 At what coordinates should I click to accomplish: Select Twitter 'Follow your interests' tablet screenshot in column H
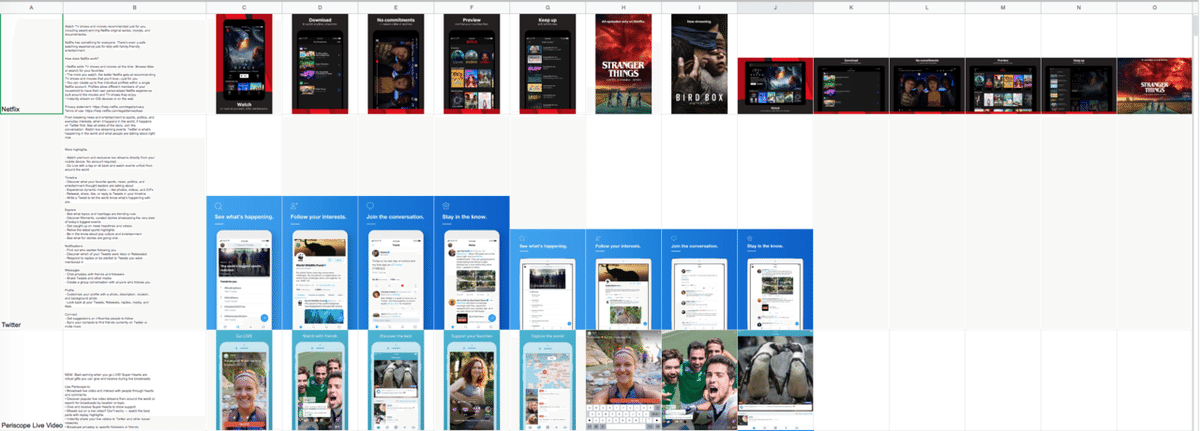point(623,279)
